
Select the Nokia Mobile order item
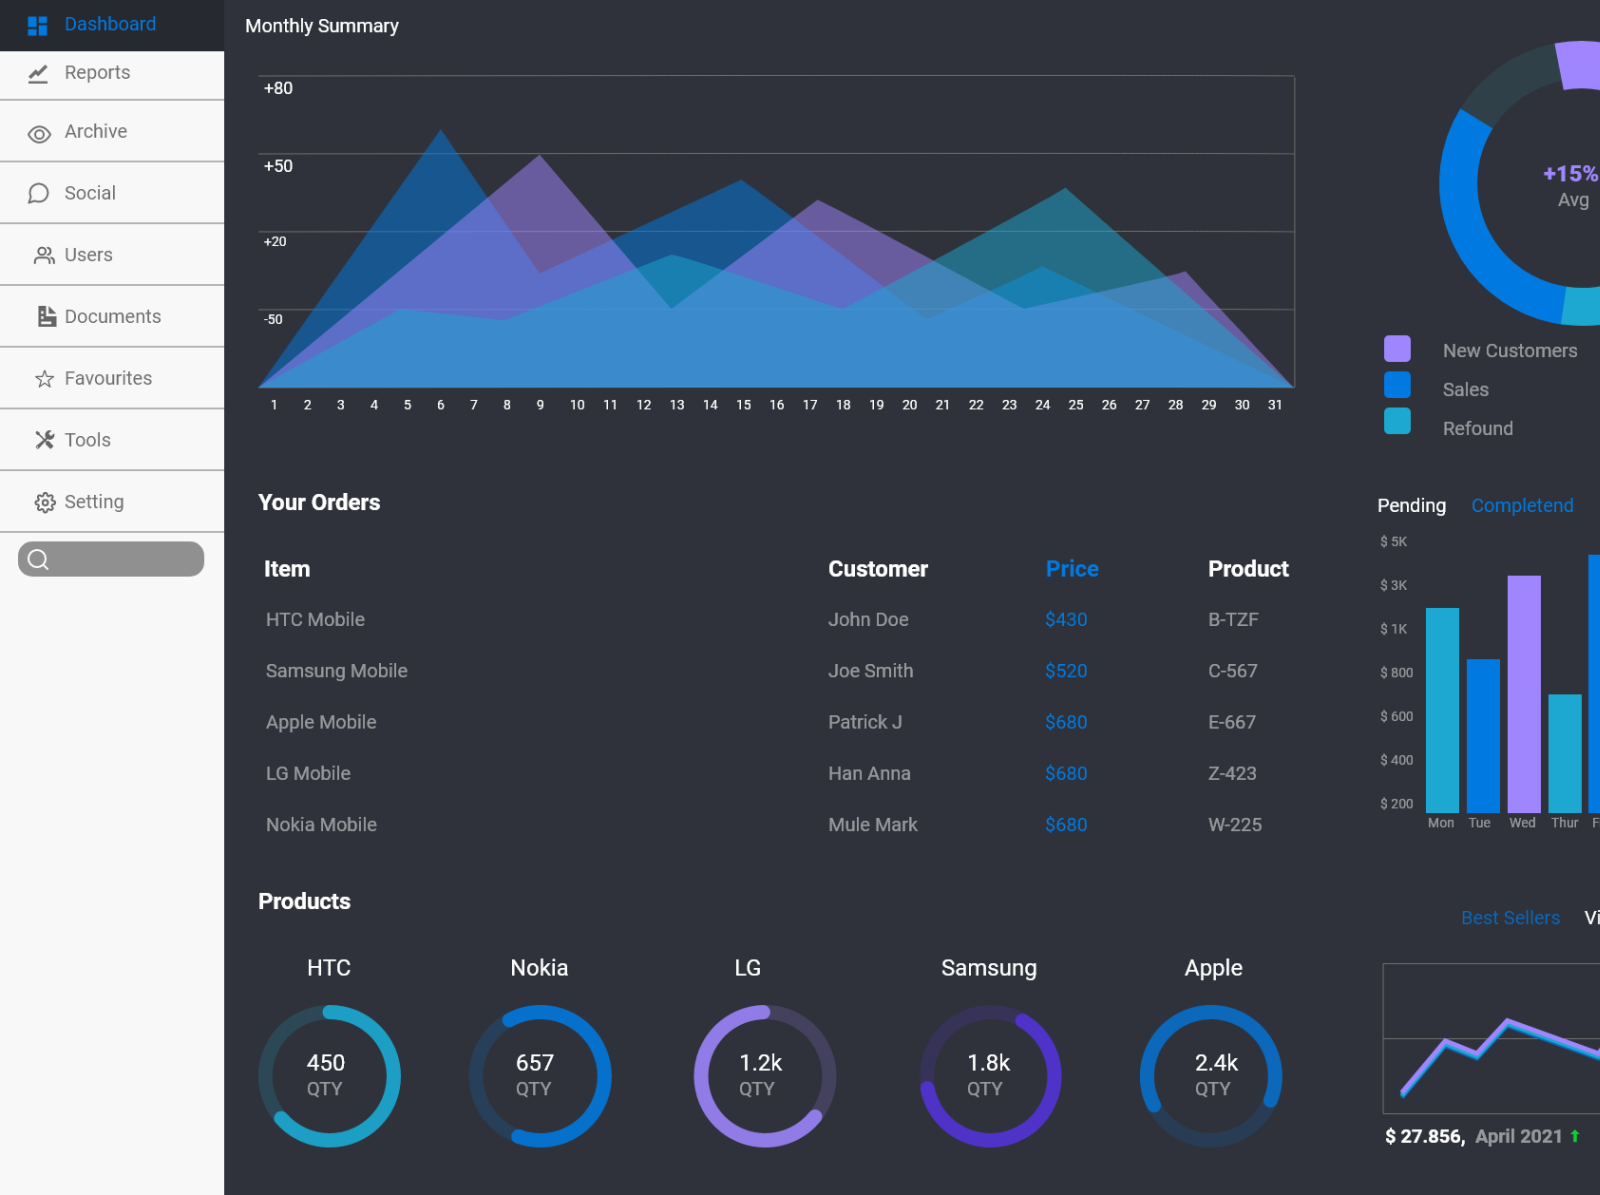click(x=321, y=825)
